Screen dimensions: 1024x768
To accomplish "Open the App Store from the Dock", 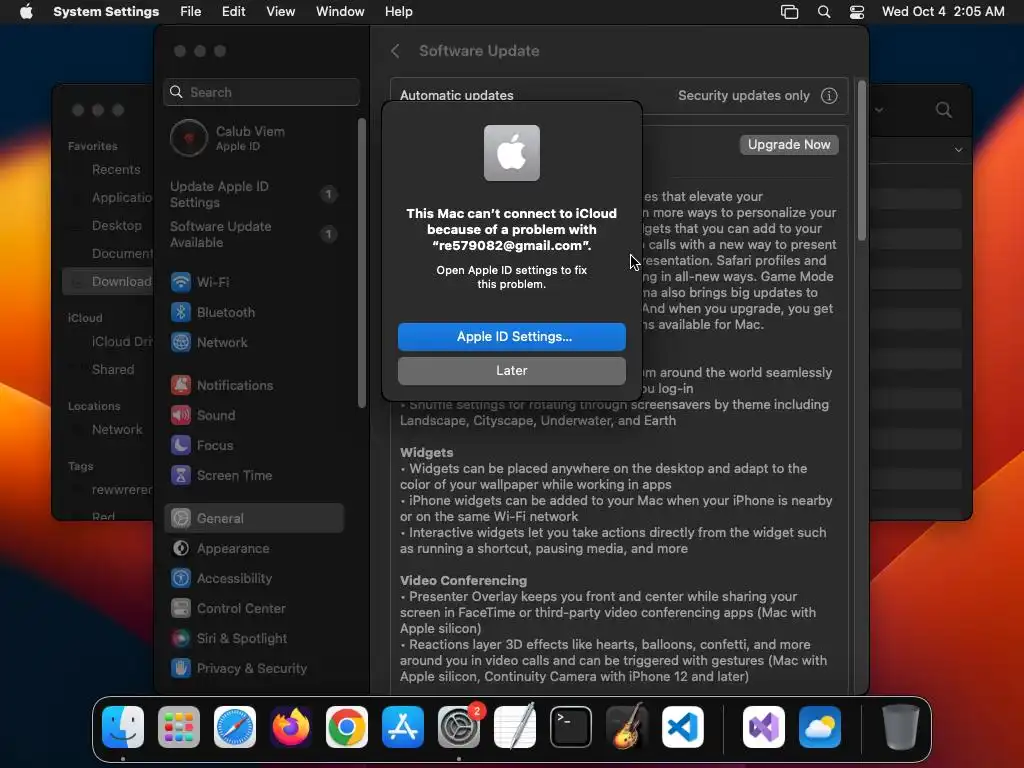I will 403,727.
